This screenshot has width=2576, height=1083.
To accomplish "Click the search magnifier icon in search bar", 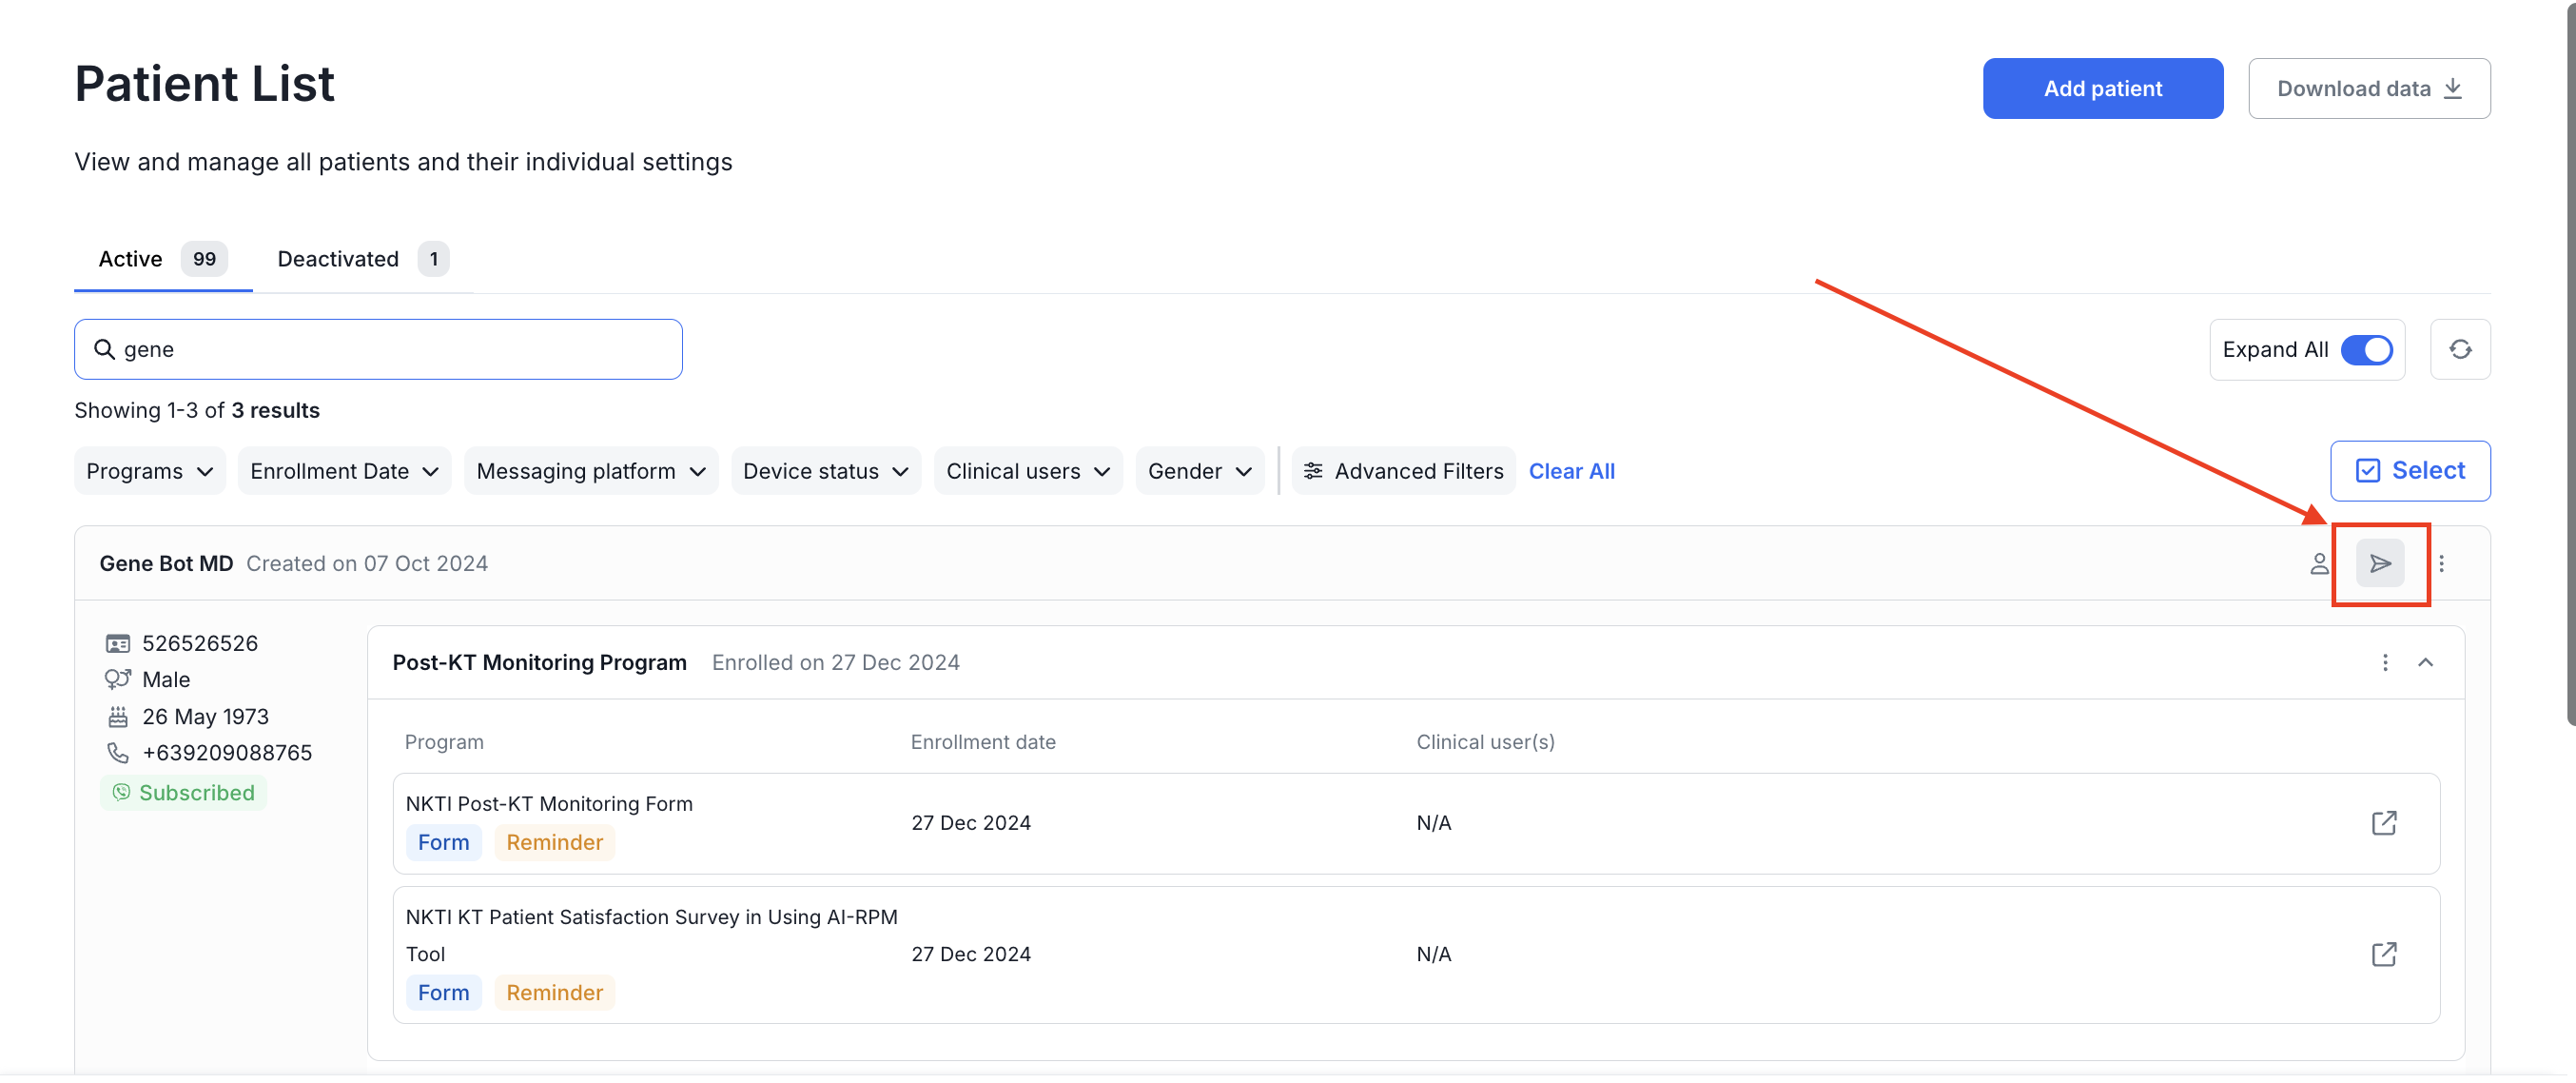I will [x=105, y=349].
